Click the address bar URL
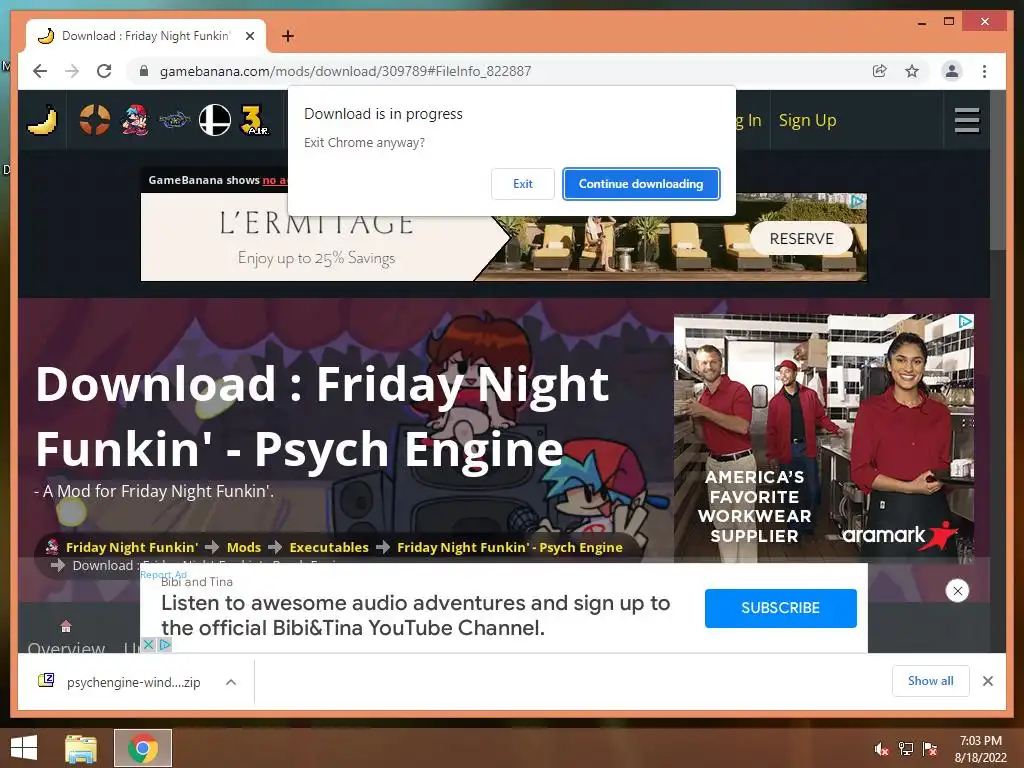The width and height of the screenshot is (1024, 768). [x=345, y=71]
